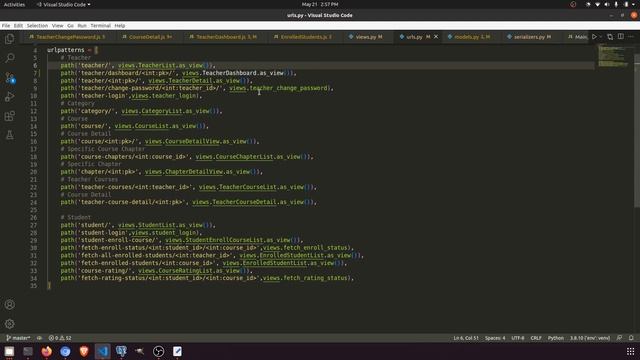Expand Run button dropdown arrow
Screen dimensions: 640x360
coord(601,37)
